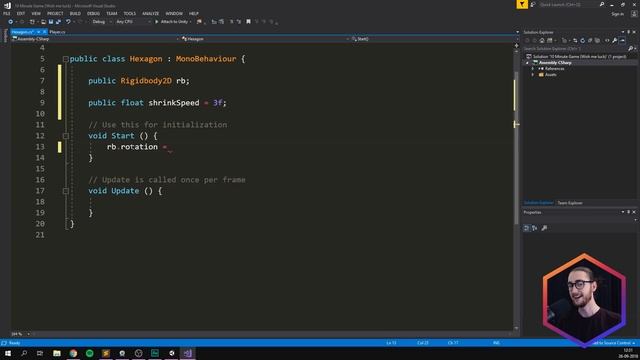Image resolution: width=640 pixels, height=360 pixels.
Task: Click the Add to Source Control status item
Action: (613, 343)
